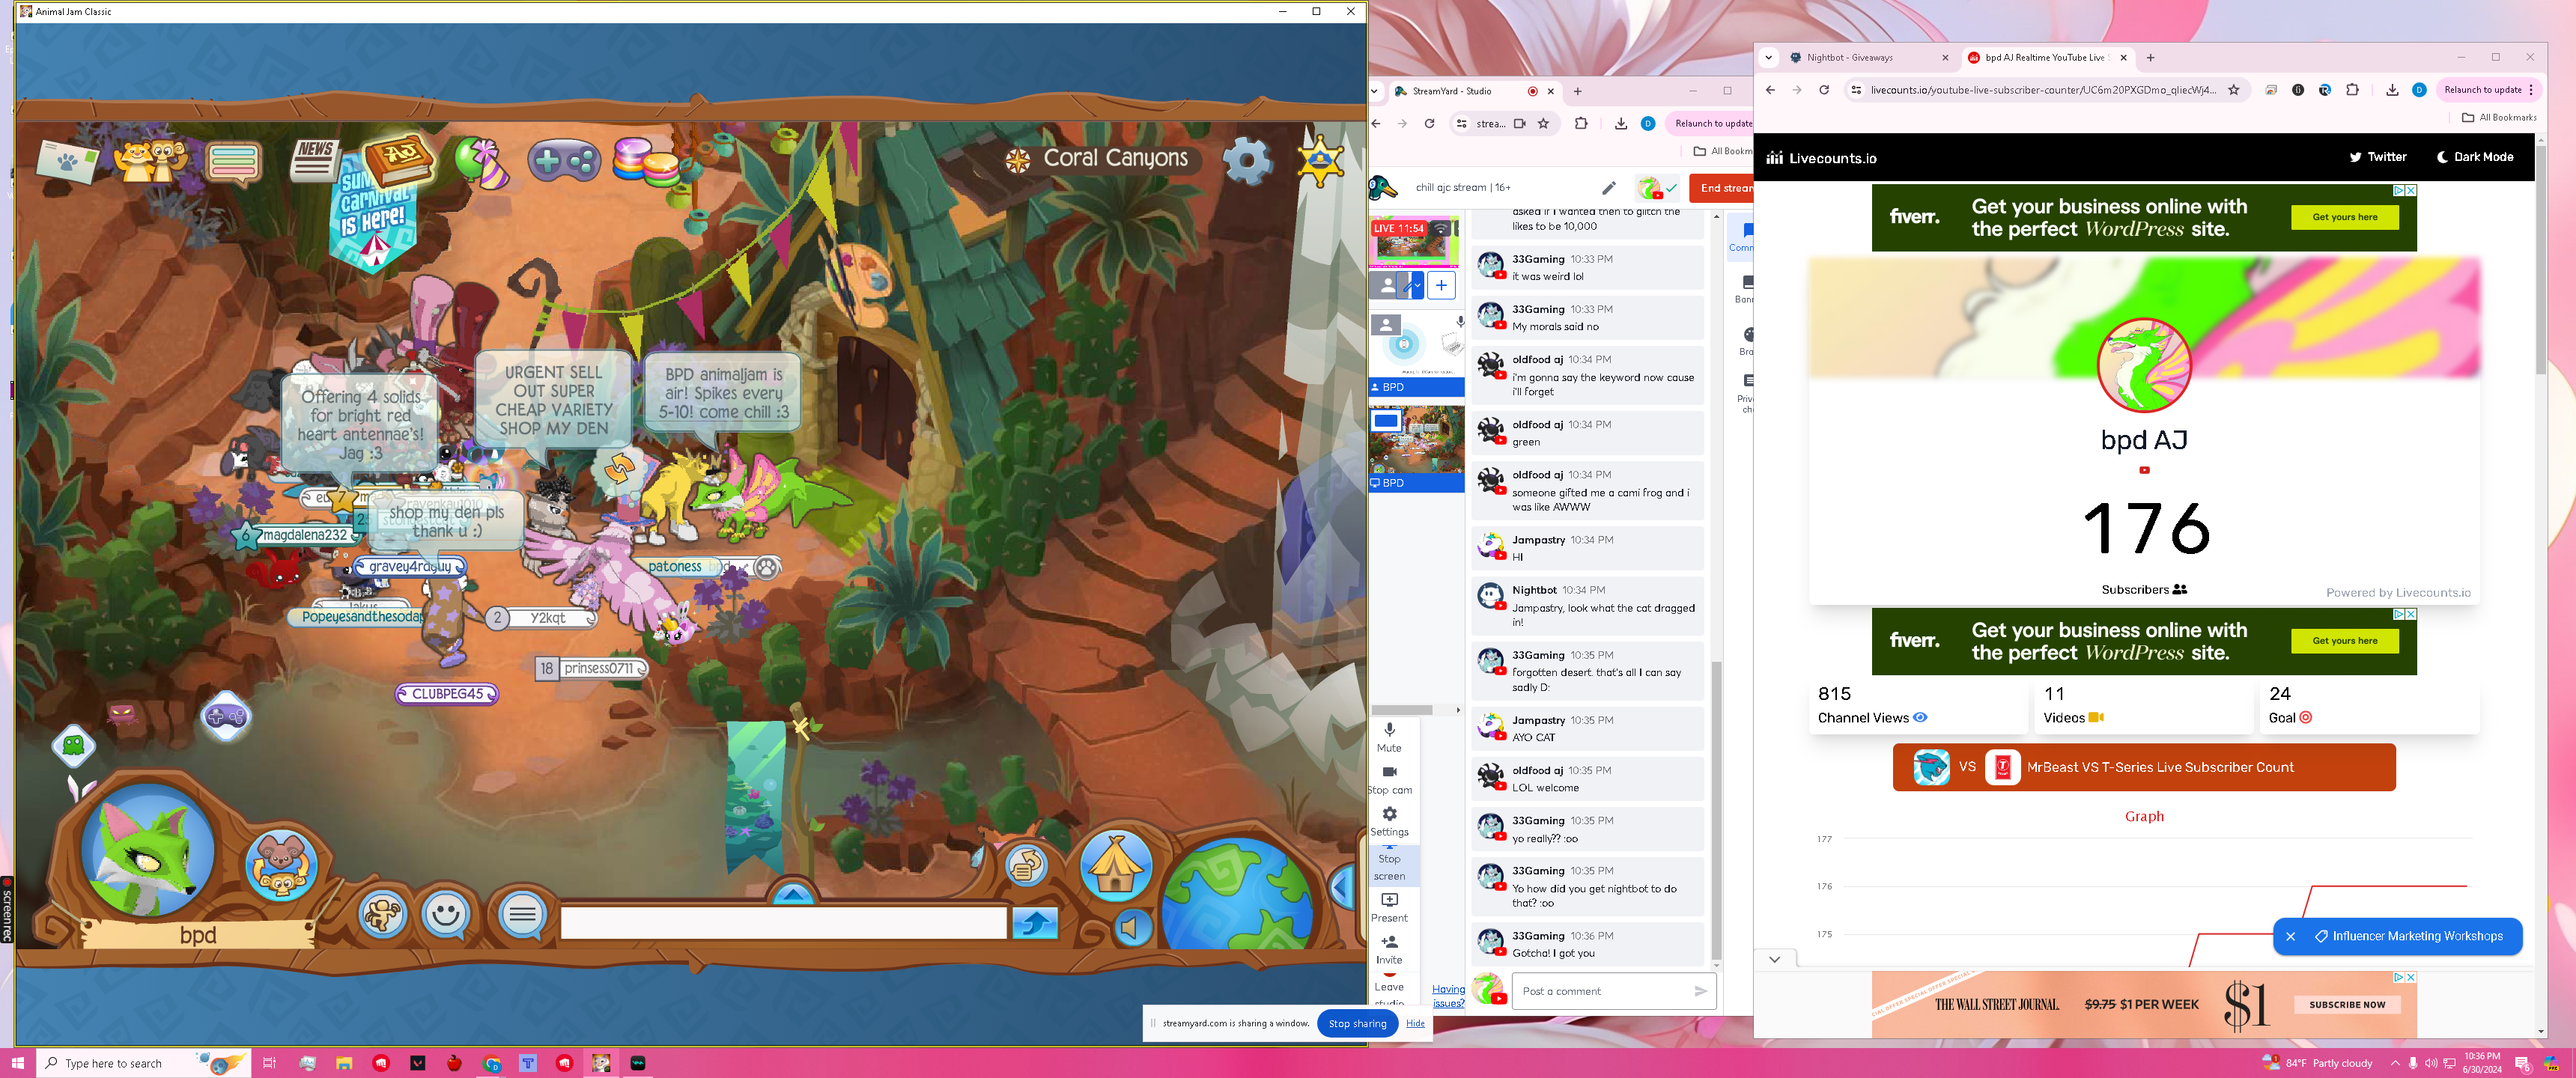The height and width of the screenshot is (1078, 2576).
Task: Click the Windows Start button
Action: click(17, 1063)
